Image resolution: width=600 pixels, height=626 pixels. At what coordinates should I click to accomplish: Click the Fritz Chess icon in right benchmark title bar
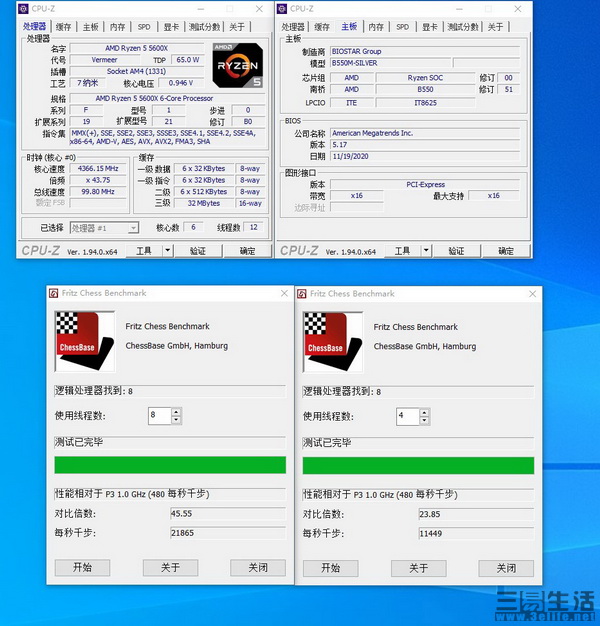302,294
